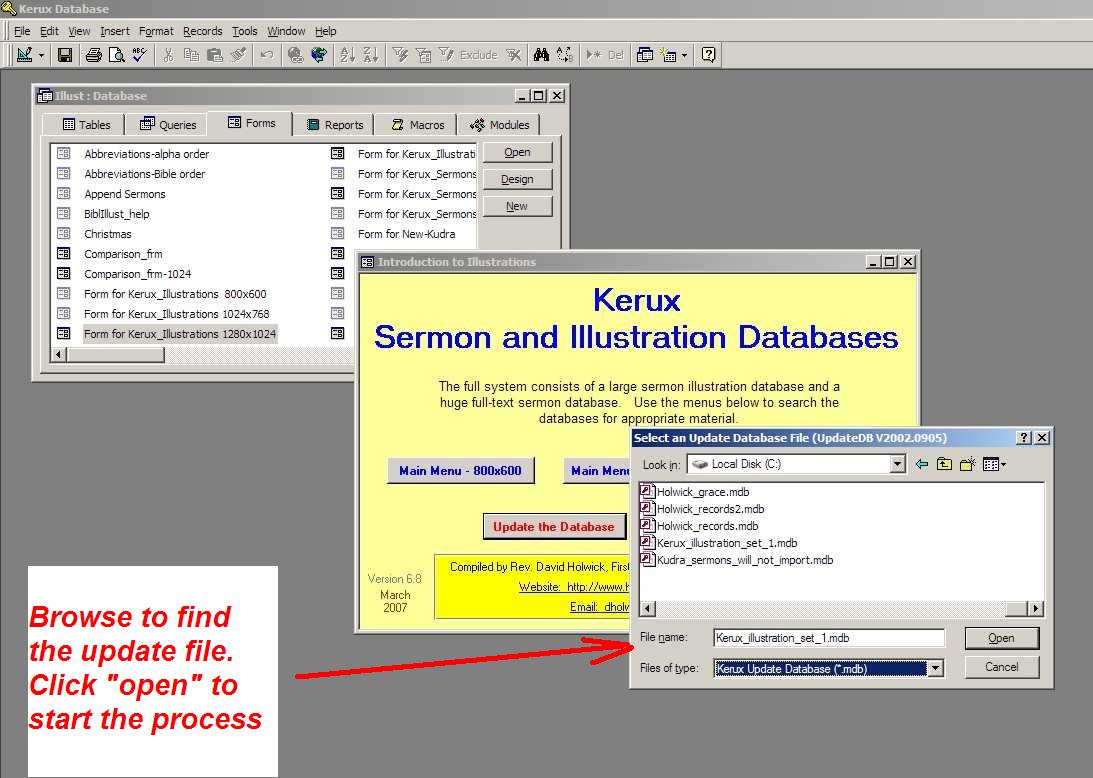Screen dimensions: 1093x778
Task: Click the Filter By Form icon
Action: (x=423, y=55)
